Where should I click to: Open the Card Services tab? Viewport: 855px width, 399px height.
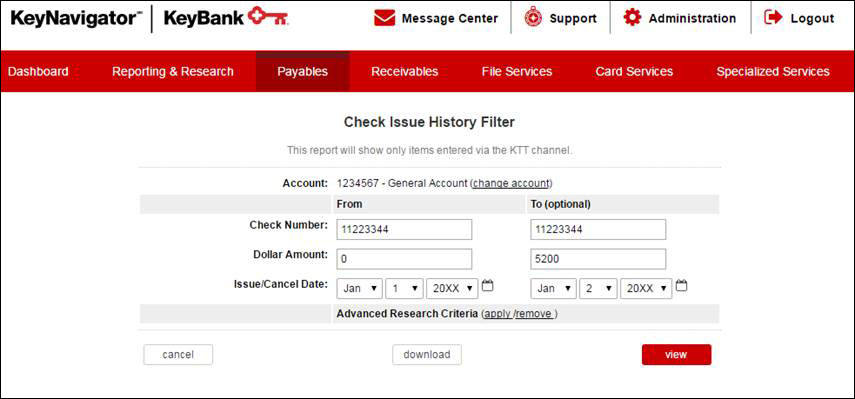[x=634, y=71]
